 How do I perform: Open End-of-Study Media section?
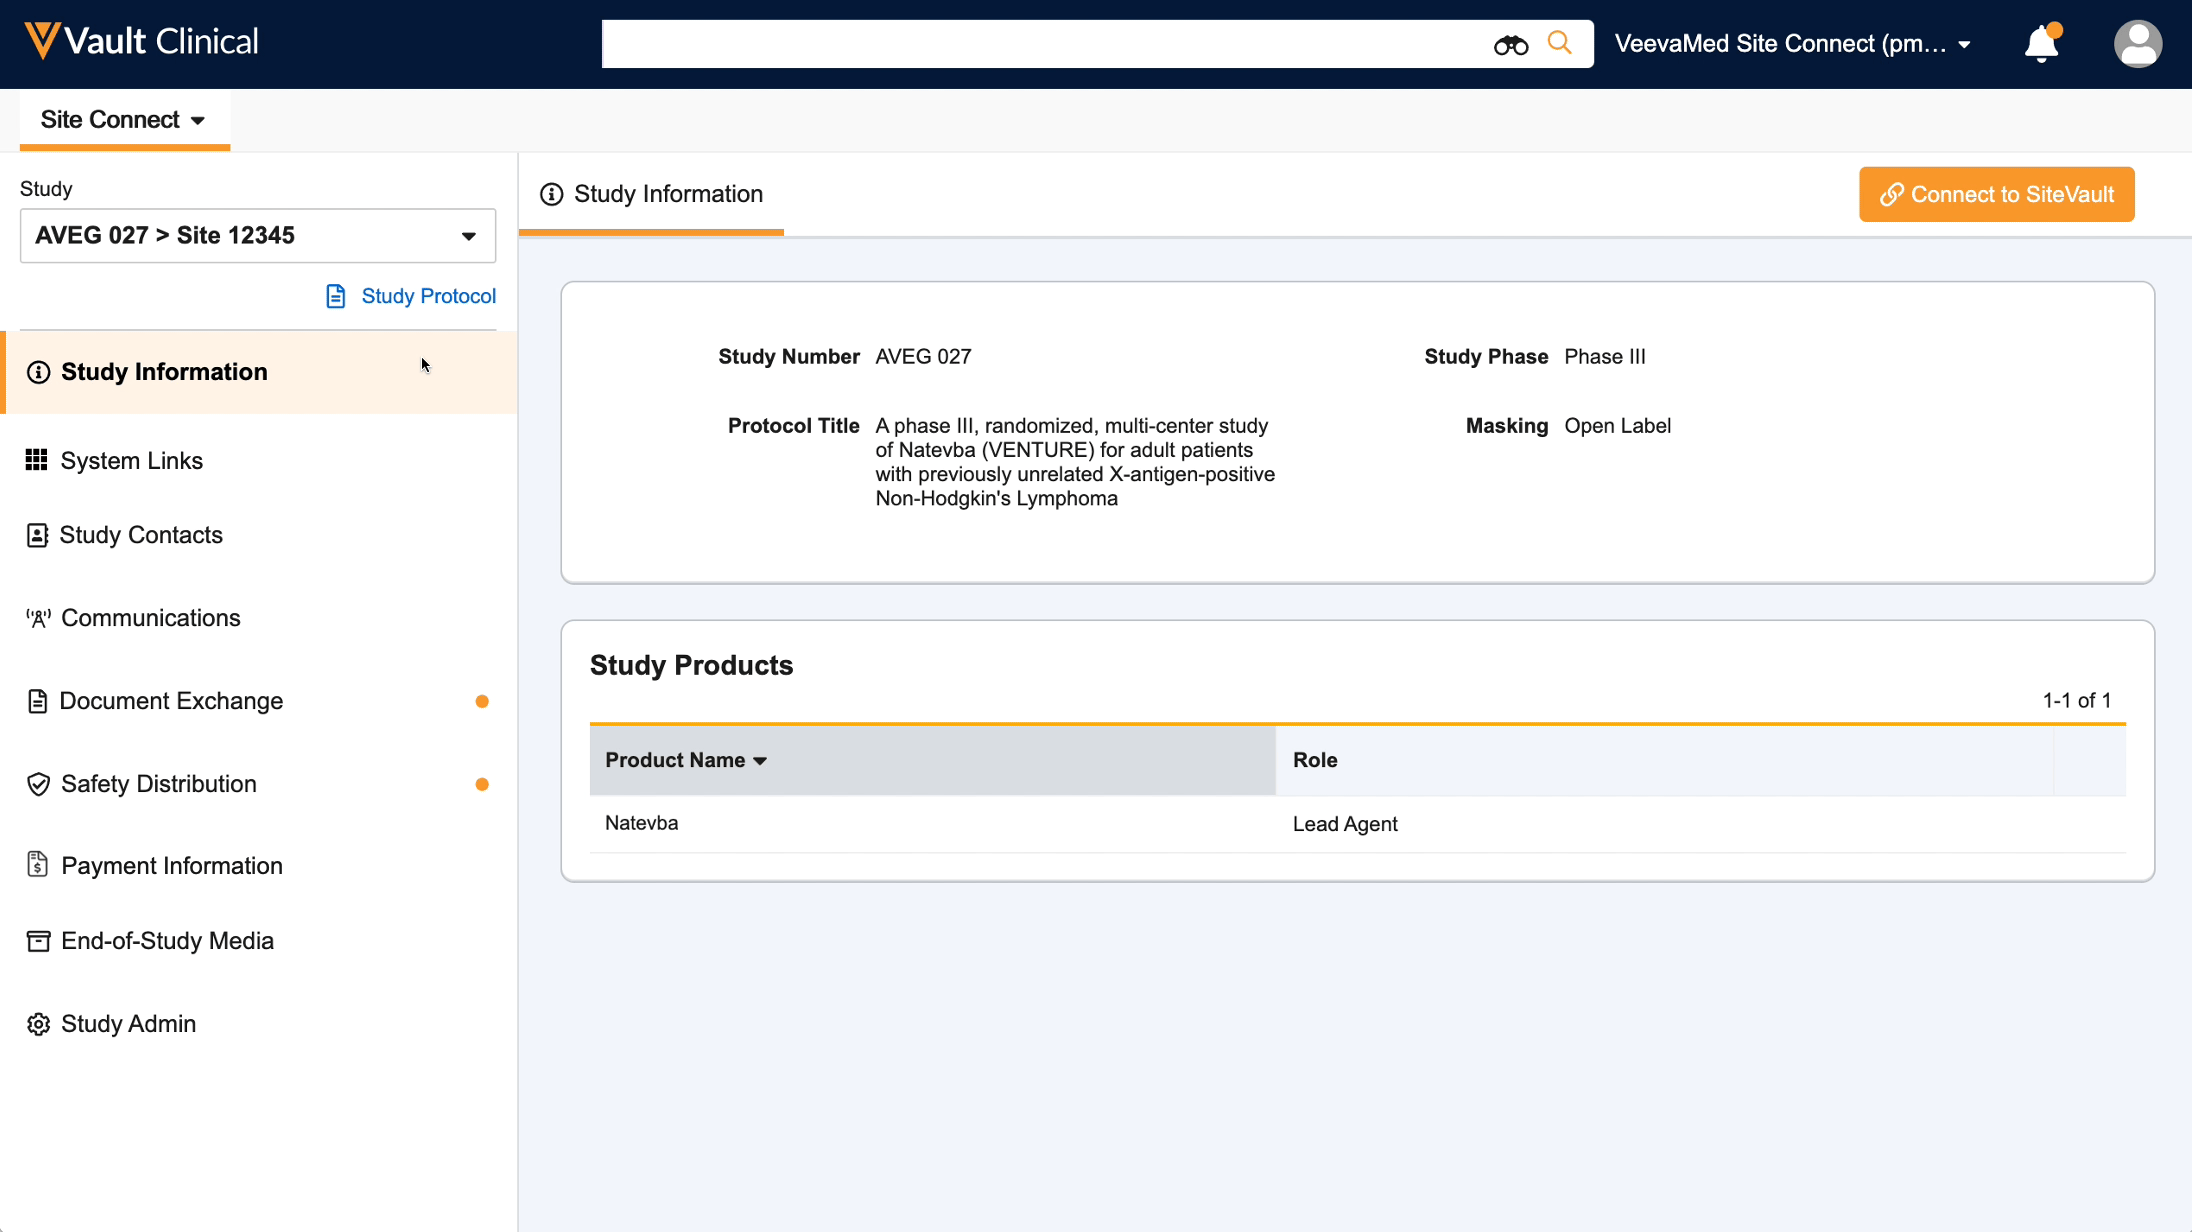pos(167,941)
